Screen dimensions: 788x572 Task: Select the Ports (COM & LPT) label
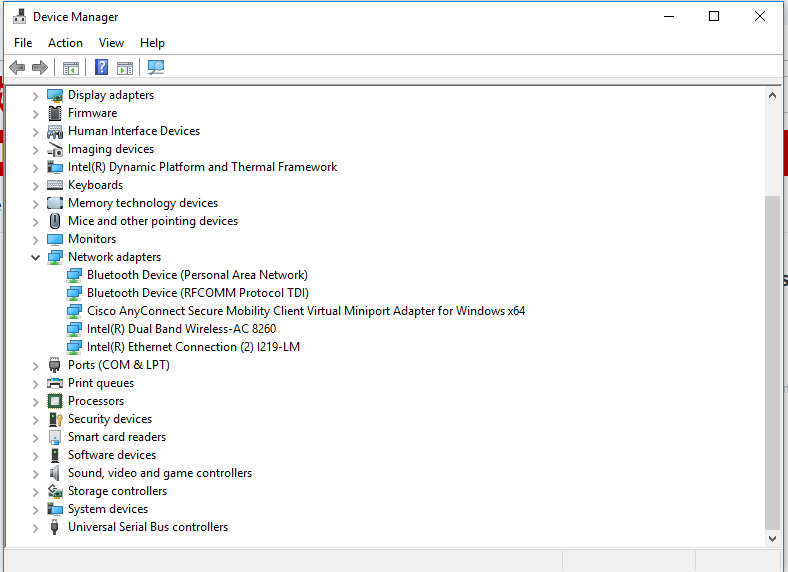(119, 365)
